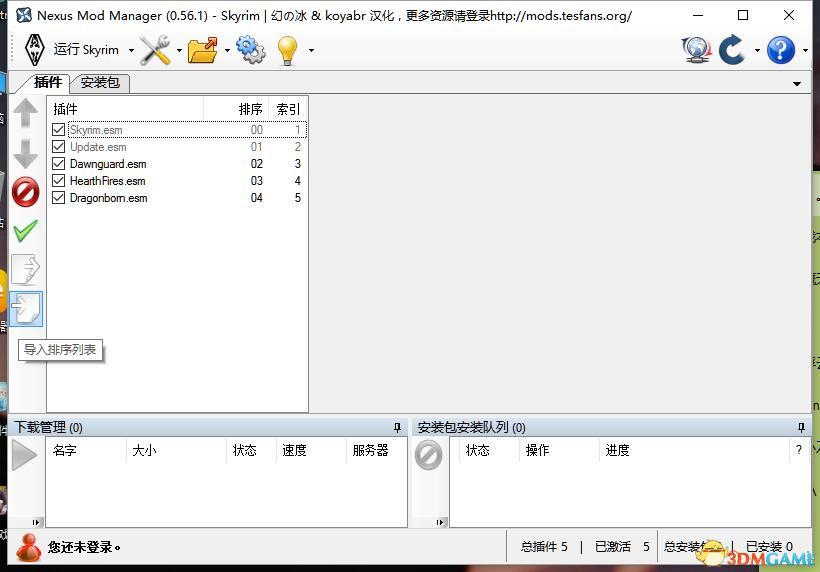The width and height of the screenshot is (820, 572).
Task: Uncheck the Dawnguard.esm plugin checkbox
Action: 59,164
